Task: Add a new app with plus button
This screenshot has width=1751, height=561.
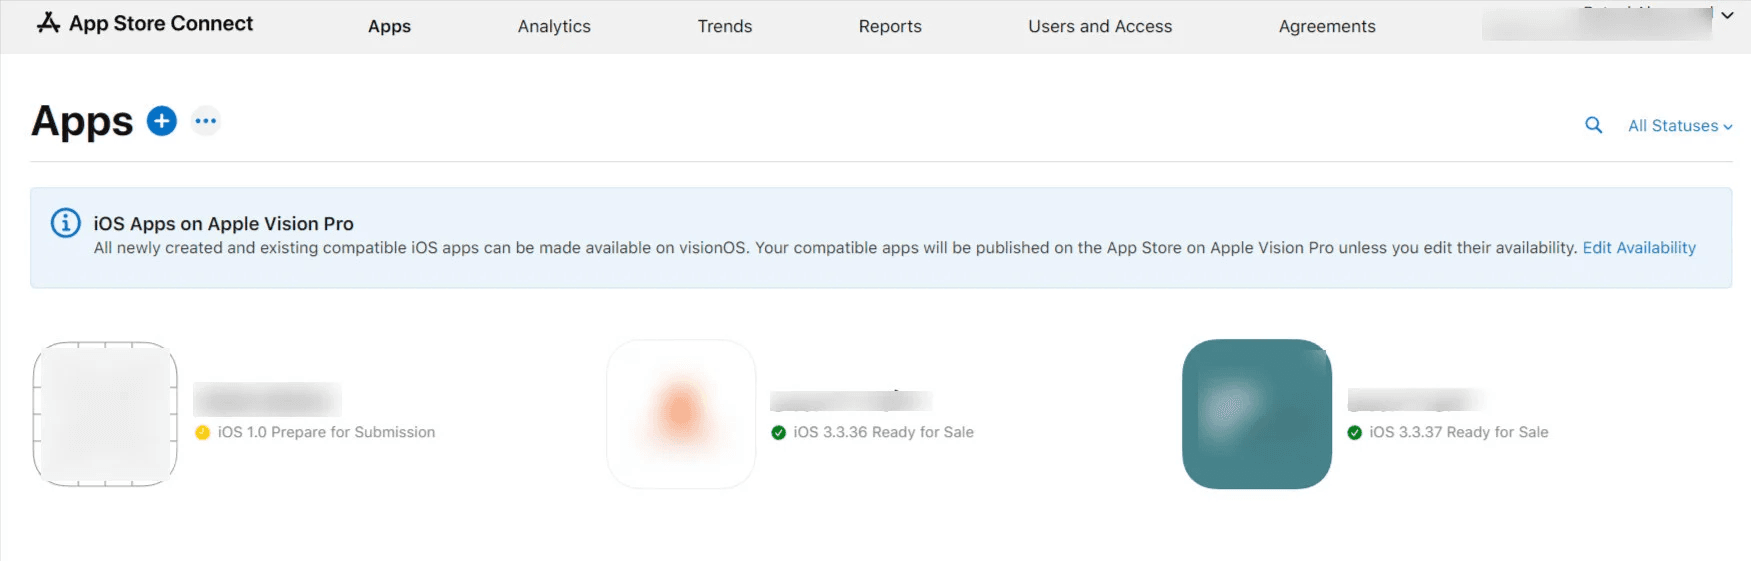Action: 162,121
